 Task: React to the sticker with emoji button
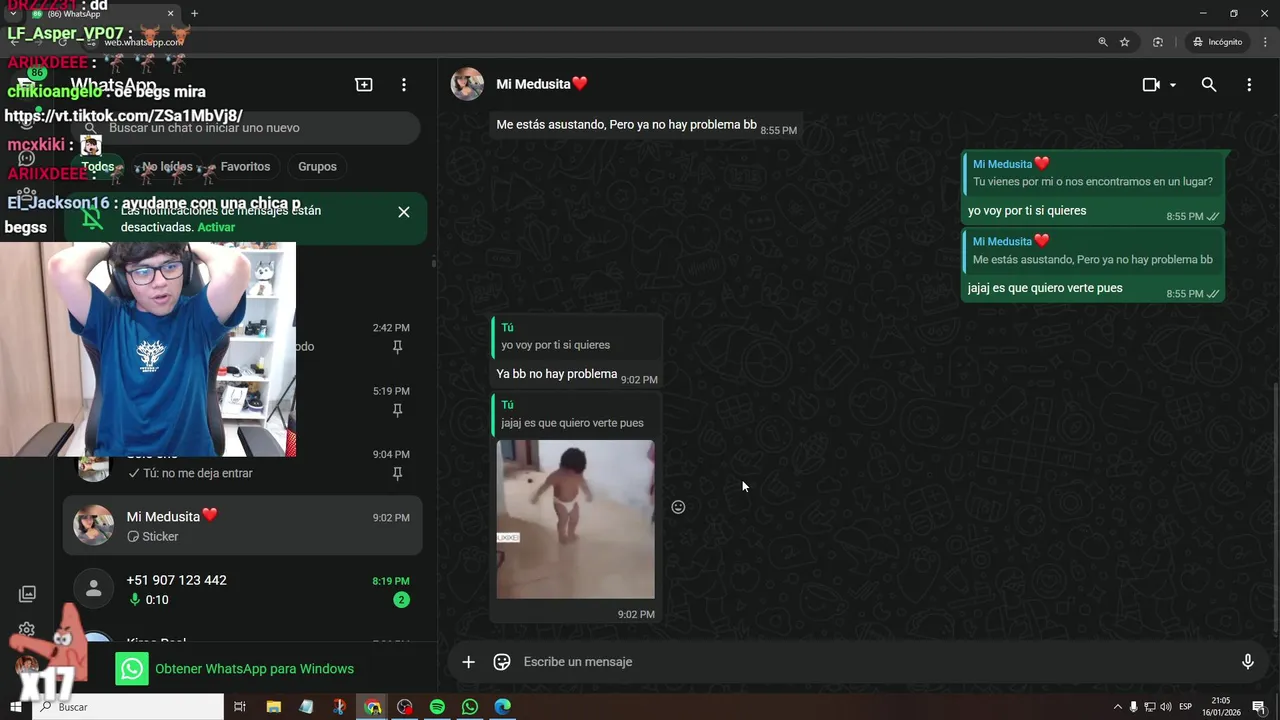678,507
